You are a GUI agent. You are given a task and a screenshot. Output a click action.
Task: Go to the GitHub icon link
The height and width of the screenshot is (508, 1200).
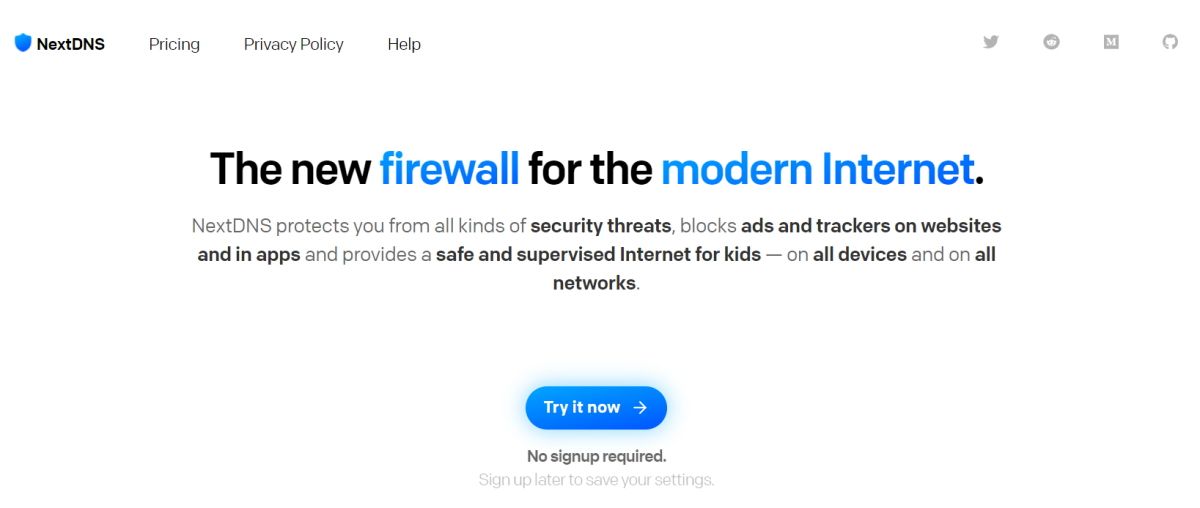[x=1170, y=42]
